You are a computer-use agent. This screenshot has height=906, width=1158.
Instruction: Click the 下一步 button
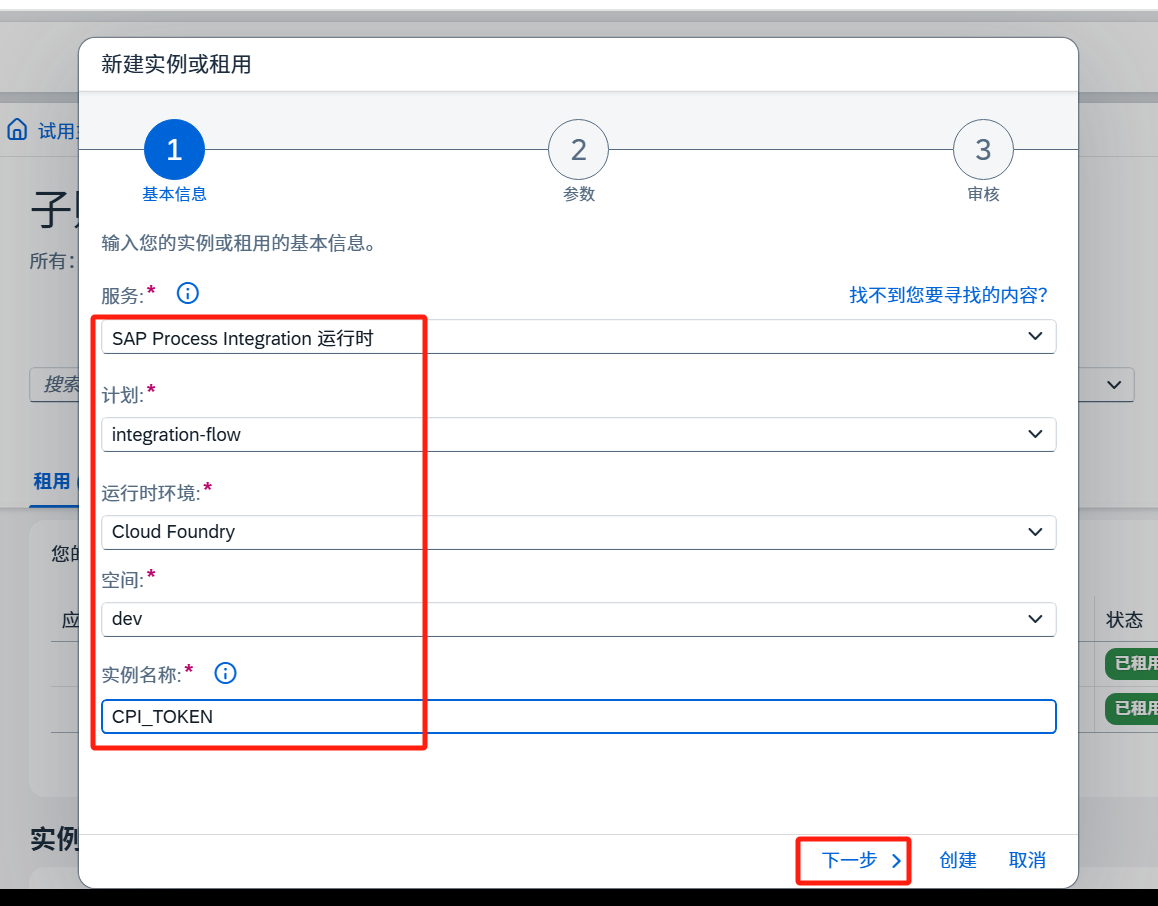tap(860, 860)
